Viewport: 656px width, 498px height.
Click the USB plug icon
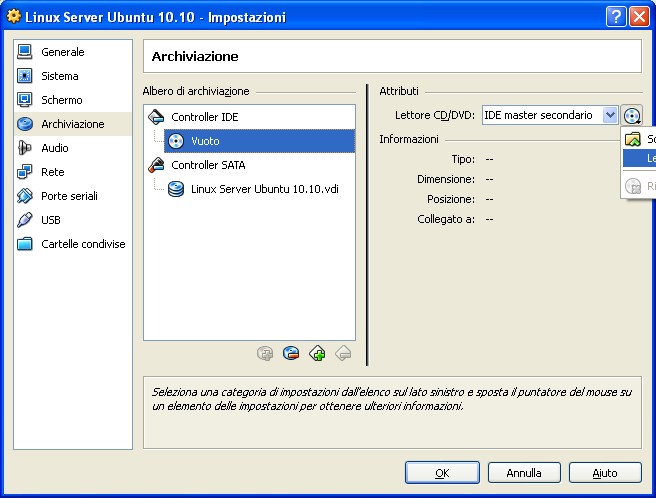pyautogui.click(x=25, y=220)
